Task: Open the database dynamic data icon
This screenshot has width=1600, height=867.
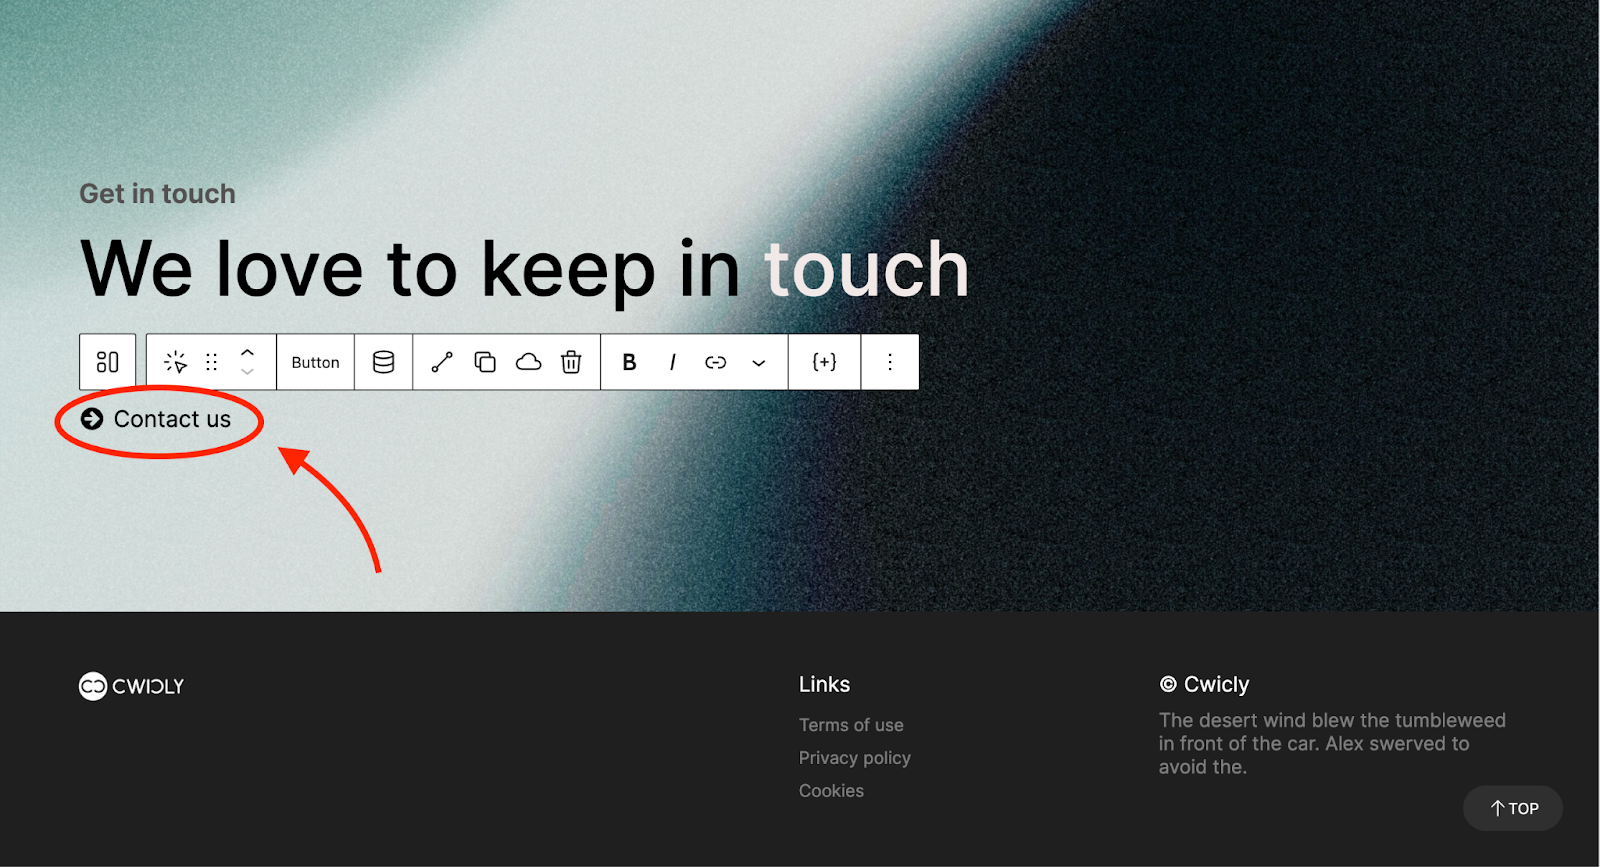Action: pos(383,362)
